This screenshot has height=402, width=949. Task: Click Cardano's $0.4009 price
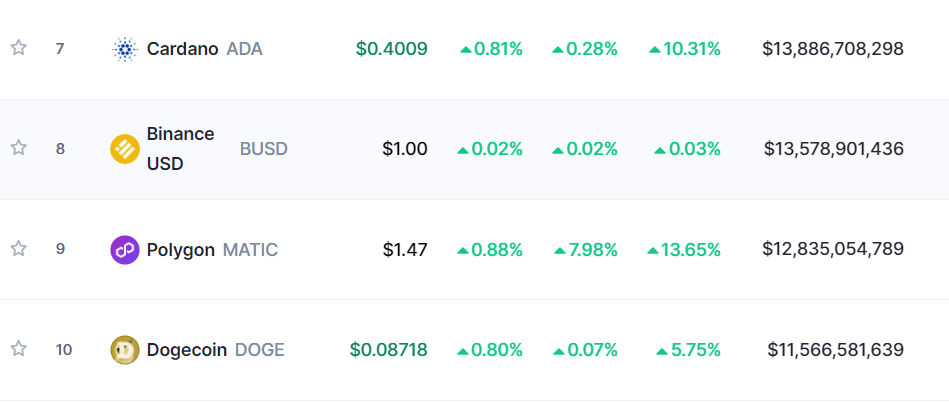[392, 49]
